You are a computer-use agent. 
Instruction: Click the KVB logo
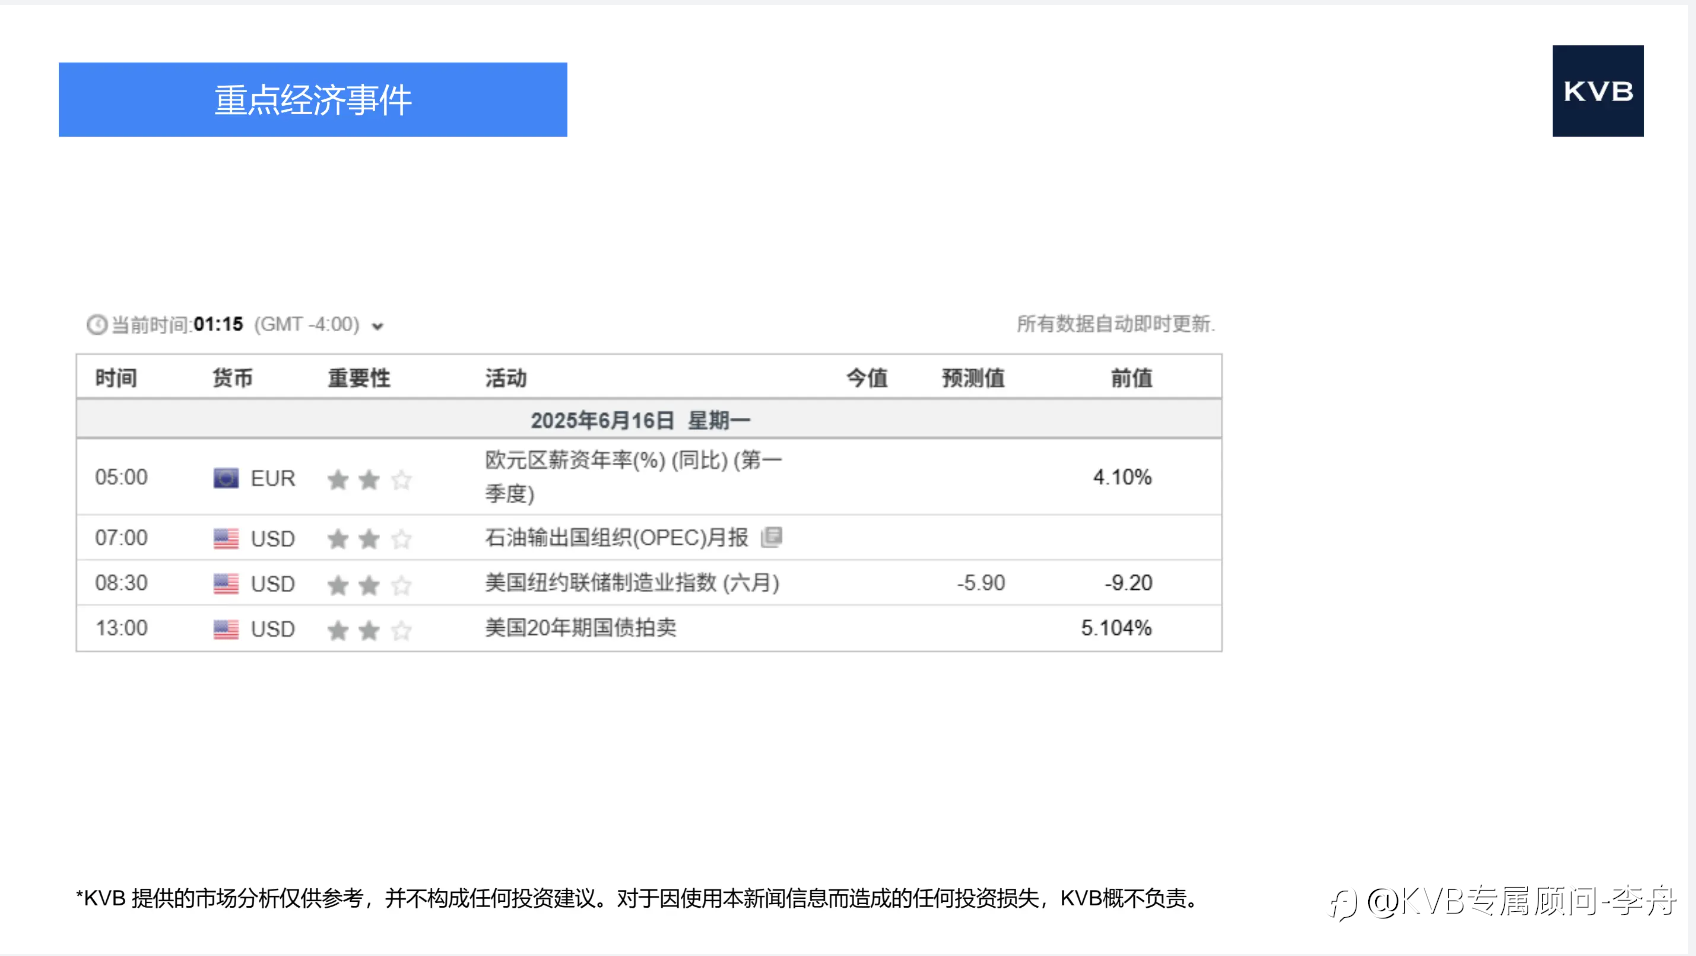[1598, 91]
